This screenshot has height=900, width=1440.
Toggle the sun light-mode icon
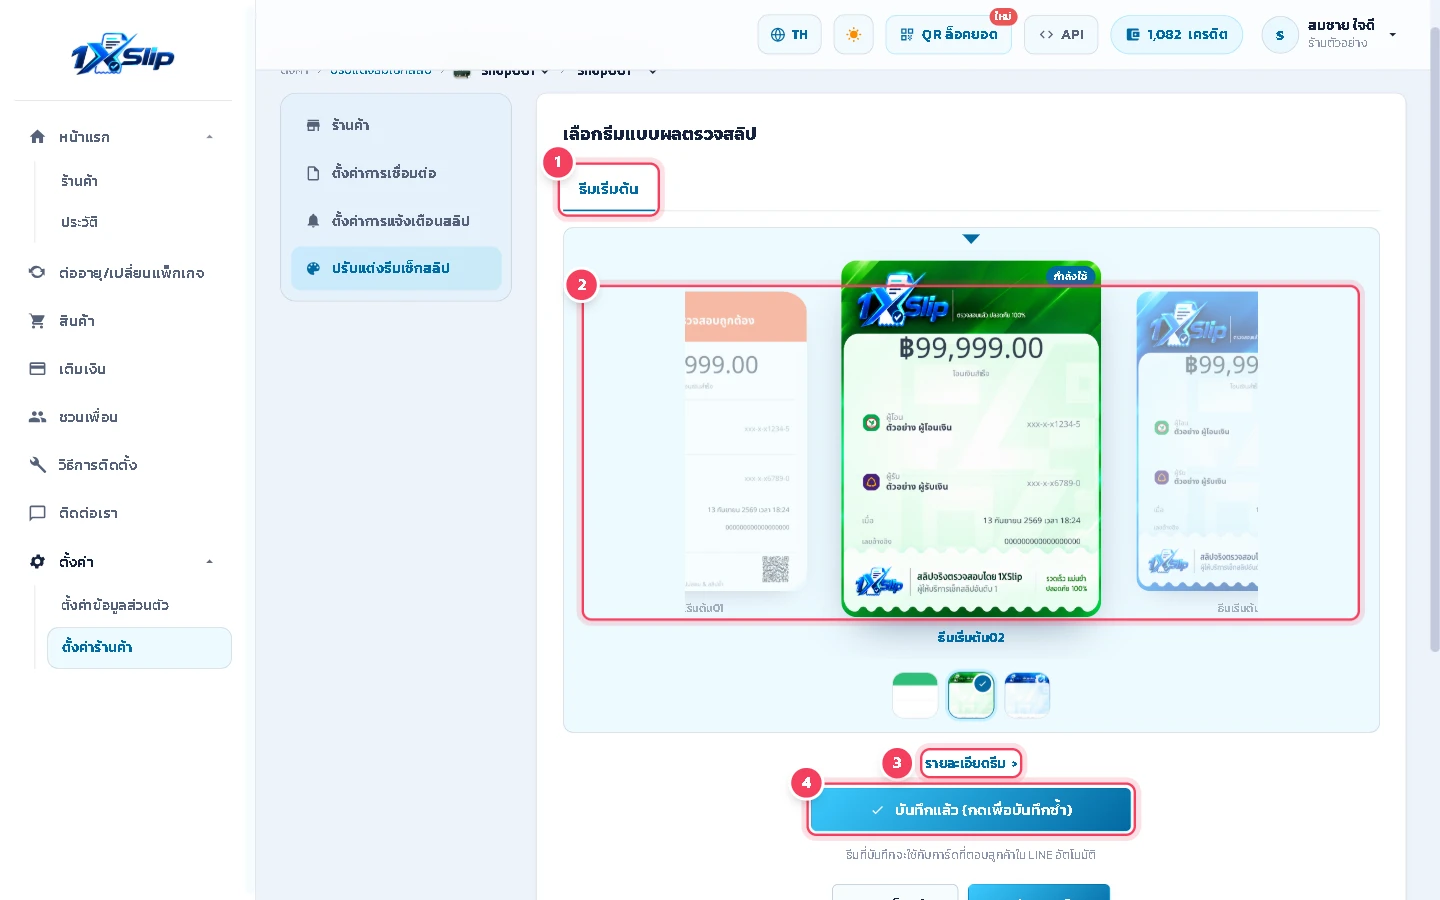tap(853, 35)
